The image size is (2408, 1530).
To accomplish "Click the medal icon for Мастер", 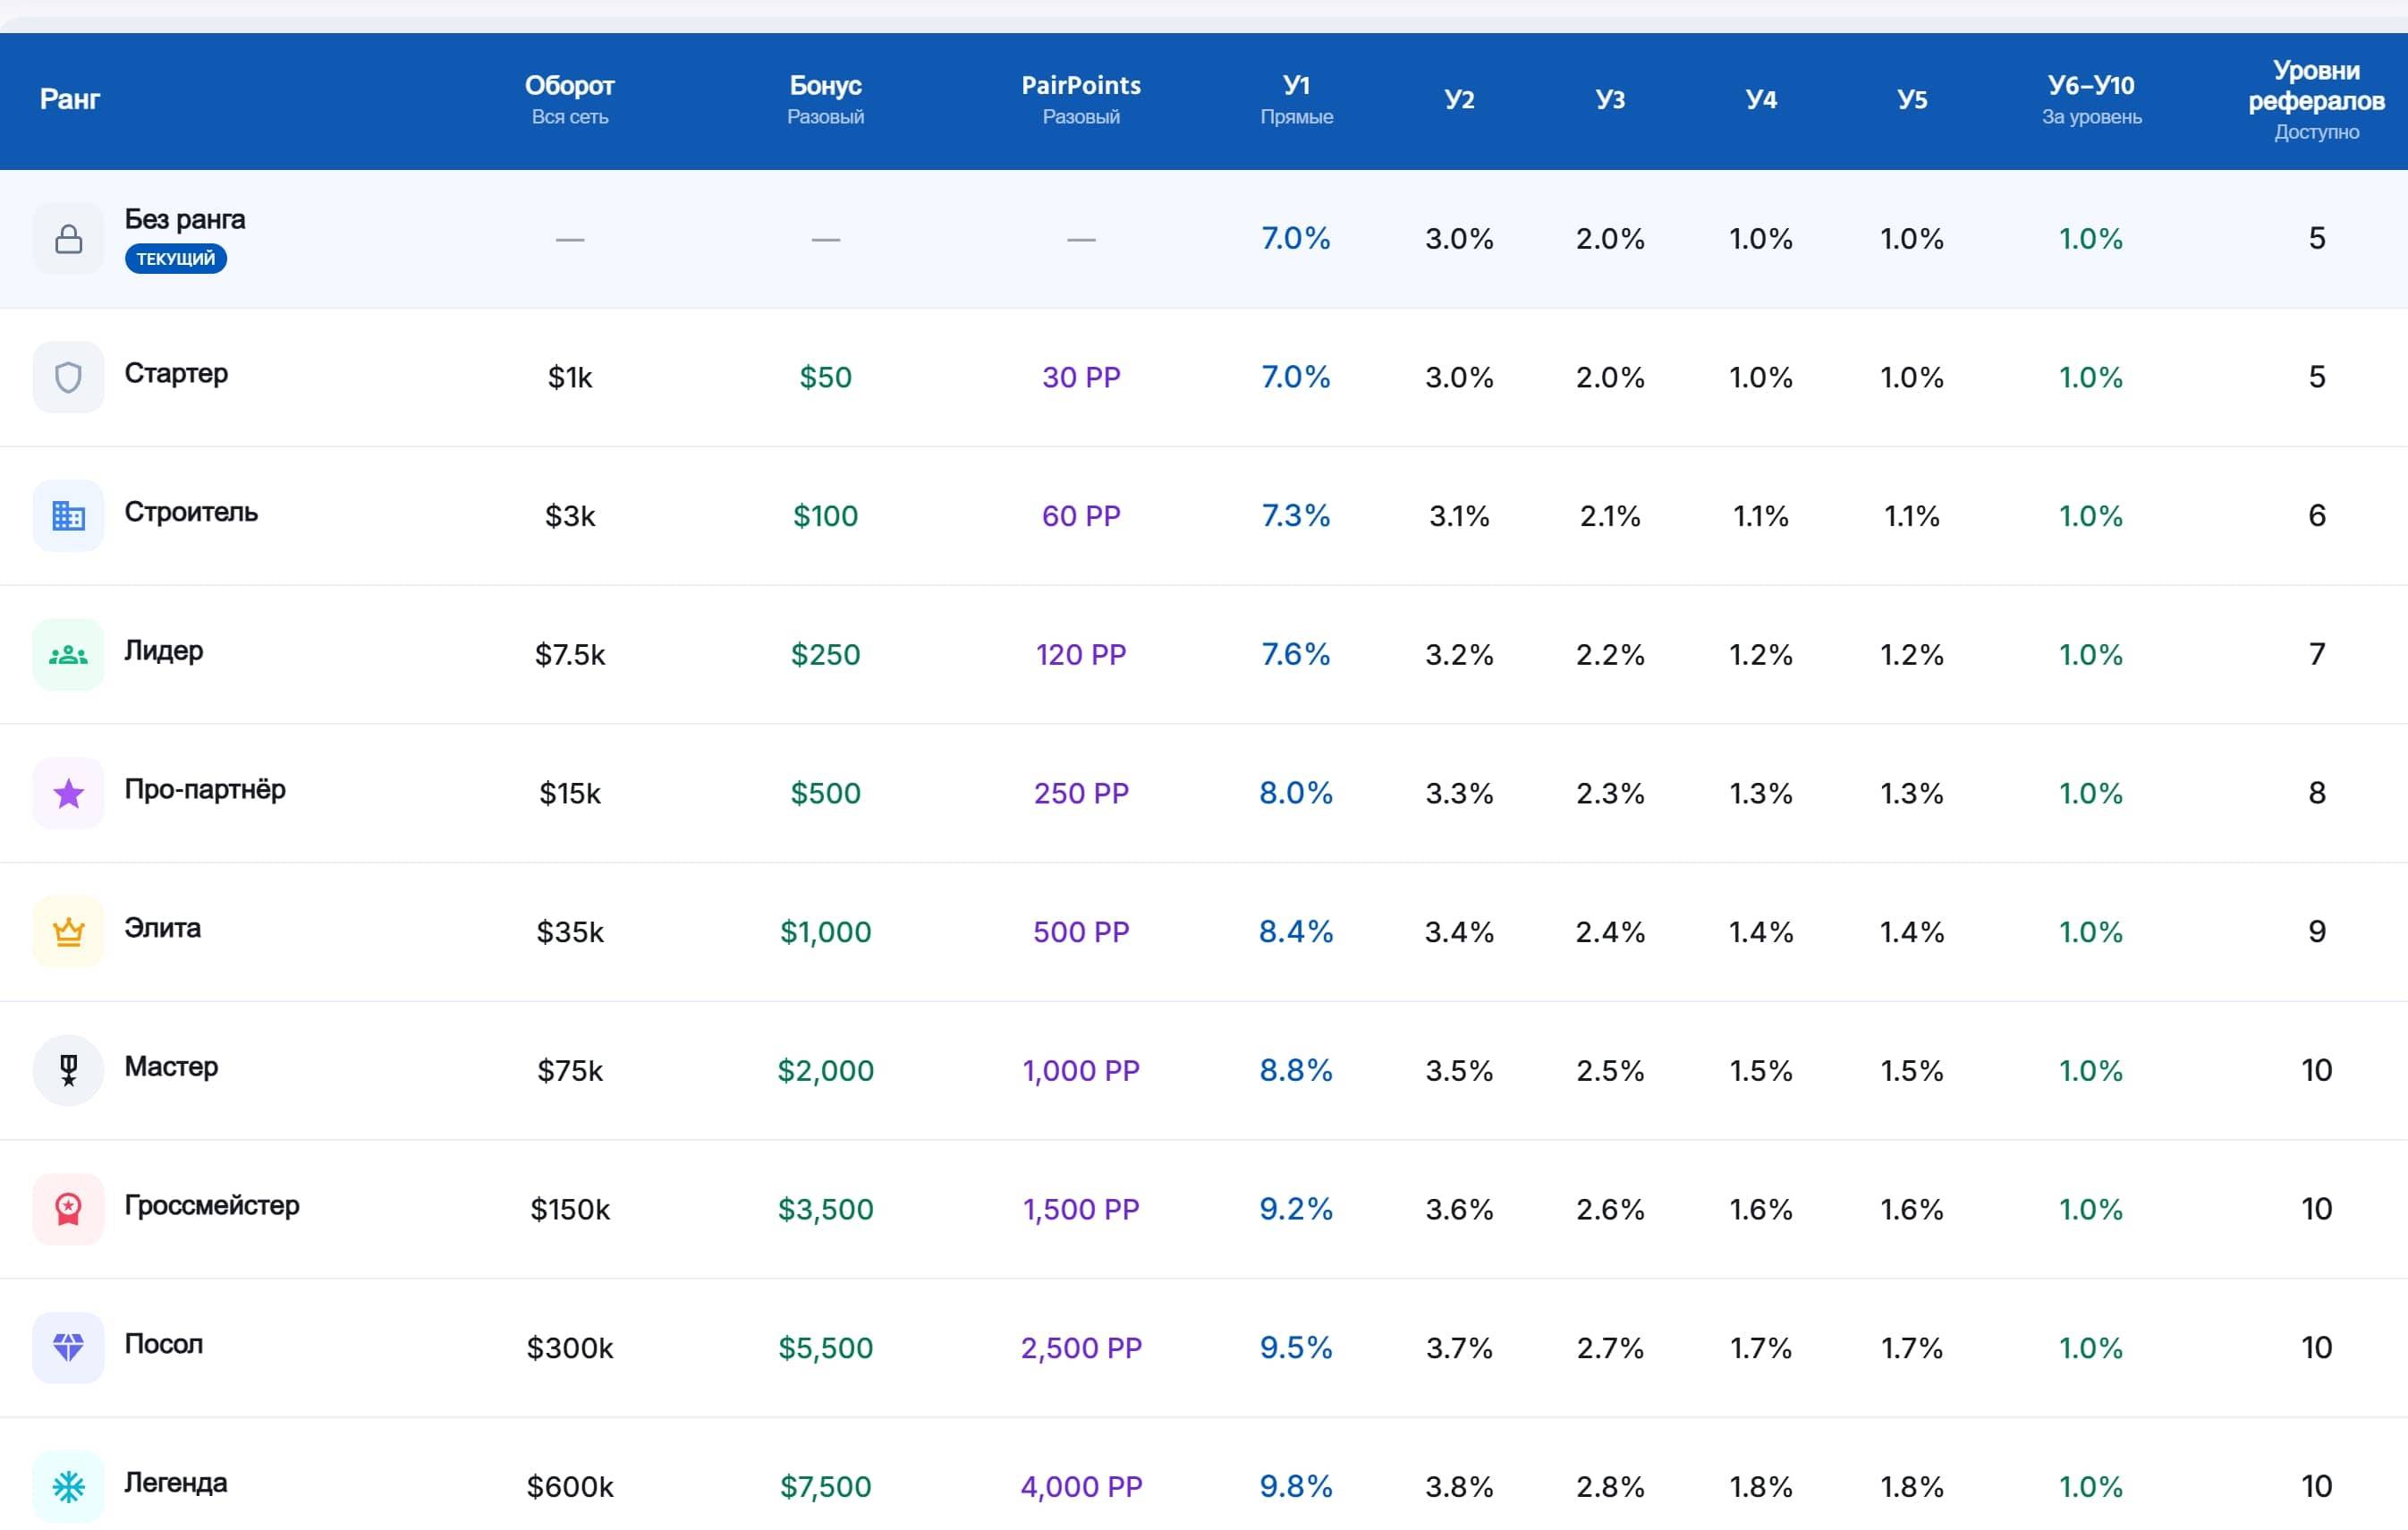I will point(68,1071).
